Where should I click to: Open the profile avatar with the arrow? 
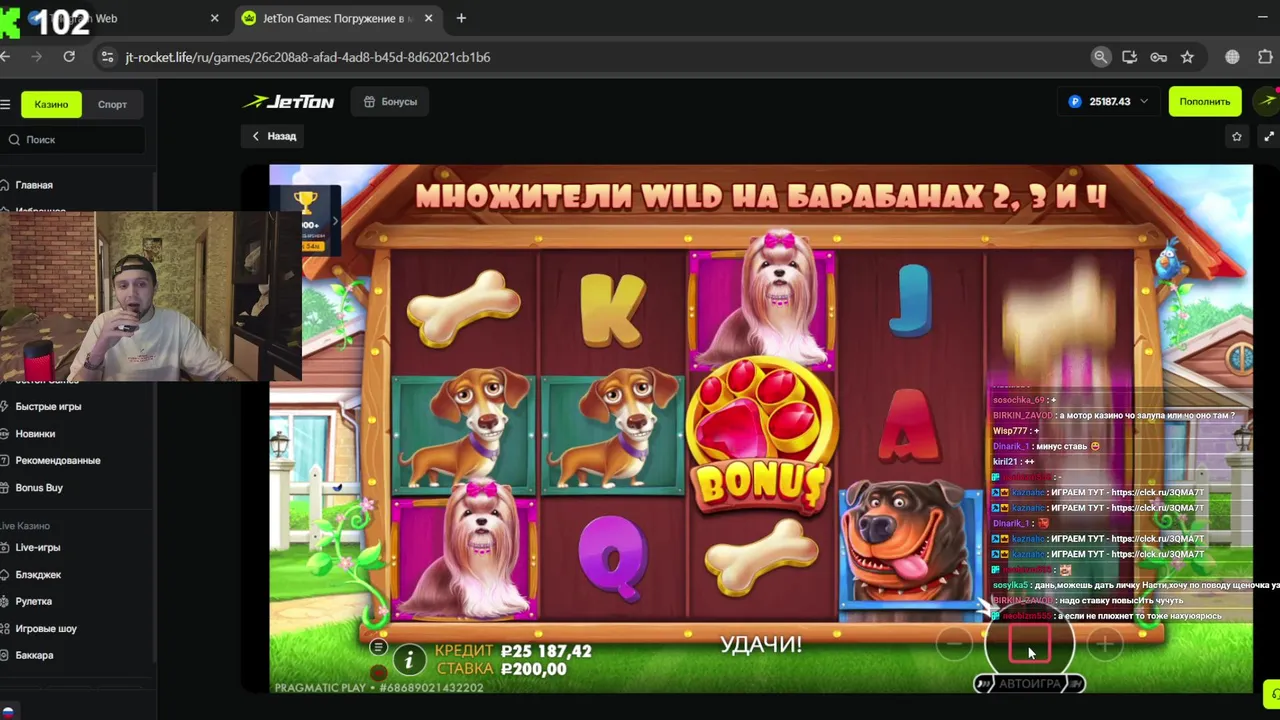(x=1268, y=101)
